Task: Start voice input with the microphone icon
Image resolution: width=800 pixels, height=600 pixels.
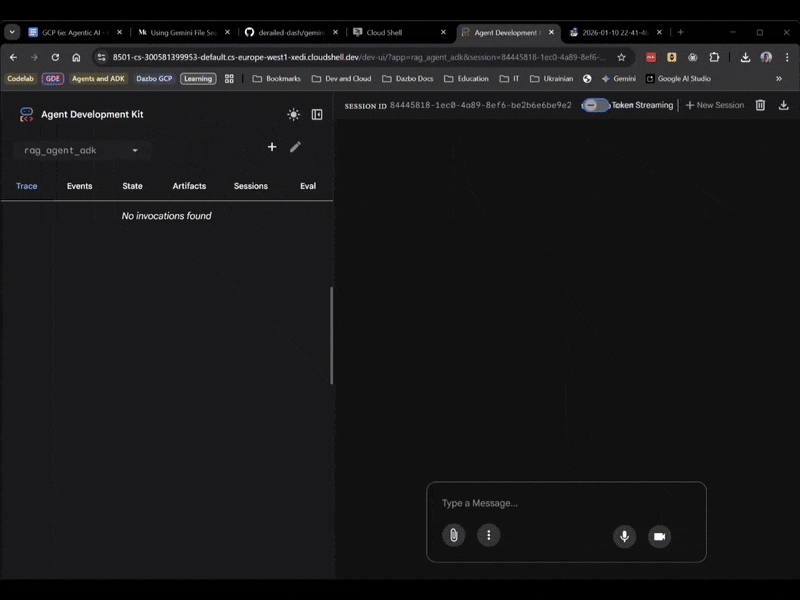Action: point(625,536)
